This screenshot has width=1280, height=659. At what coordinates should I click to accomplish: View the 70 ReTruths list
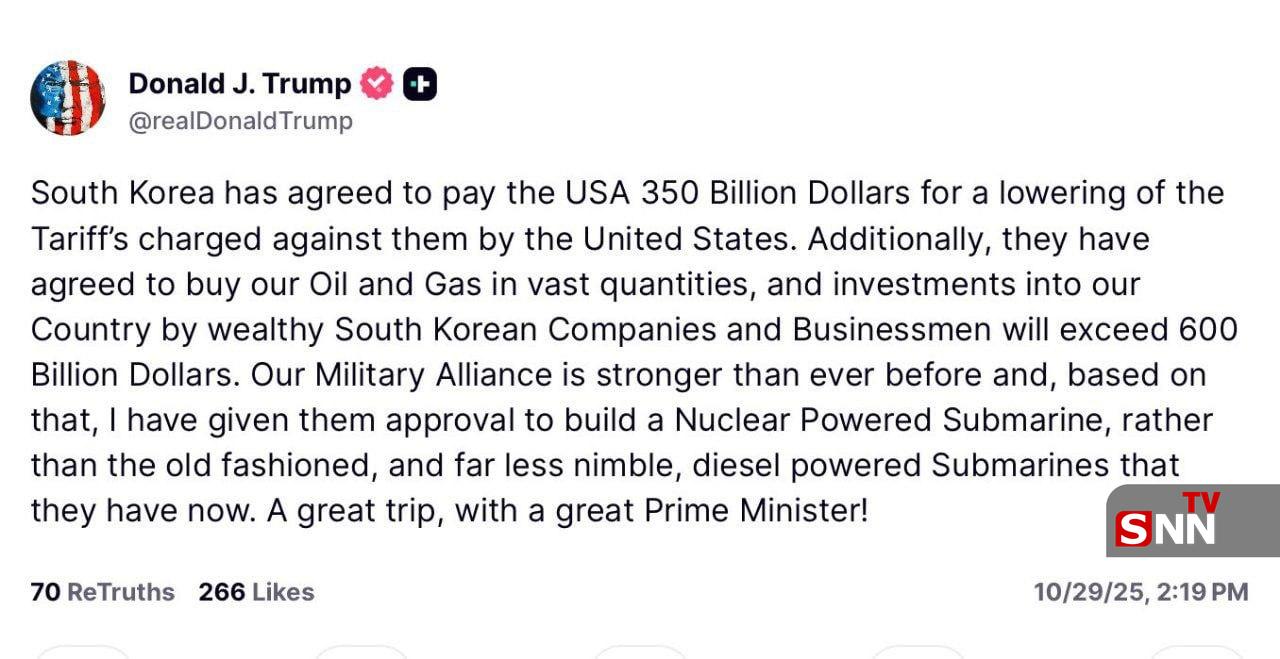pos(102,592)
